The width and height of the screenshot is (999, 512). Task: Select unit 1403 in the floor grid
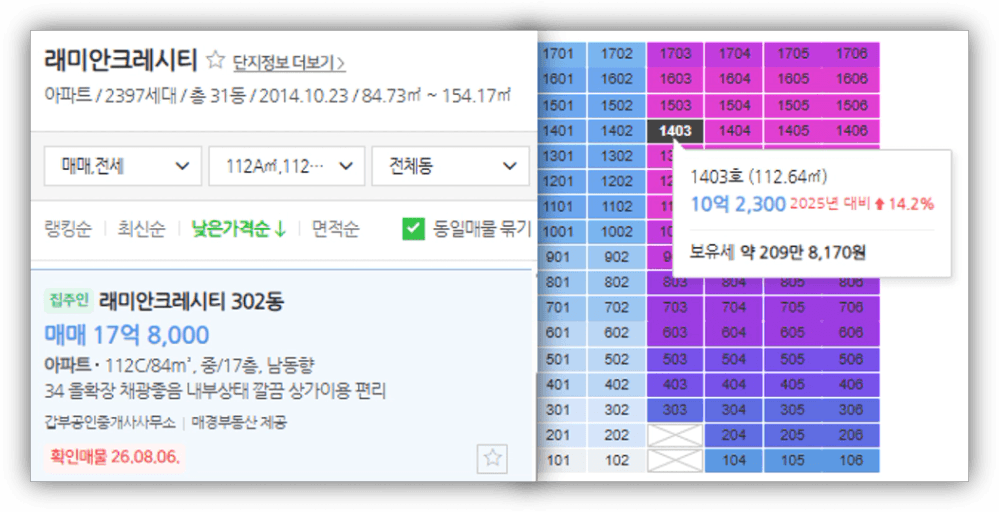(x=675, y=131)
